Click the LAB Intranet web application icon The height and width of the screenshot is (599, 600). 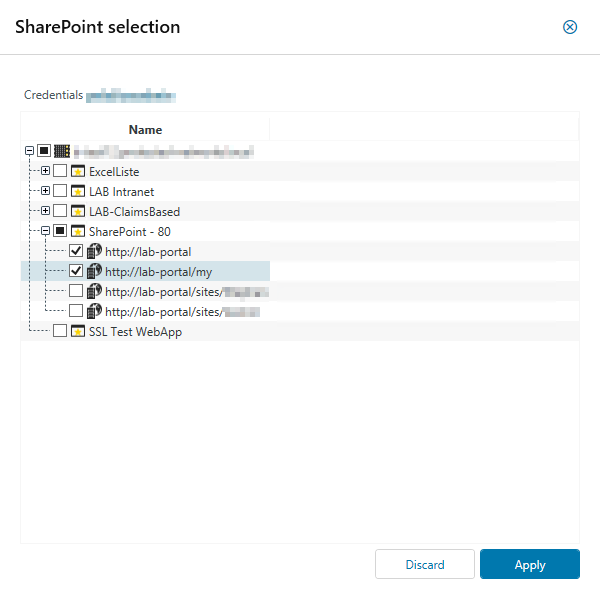click(78, 191)
